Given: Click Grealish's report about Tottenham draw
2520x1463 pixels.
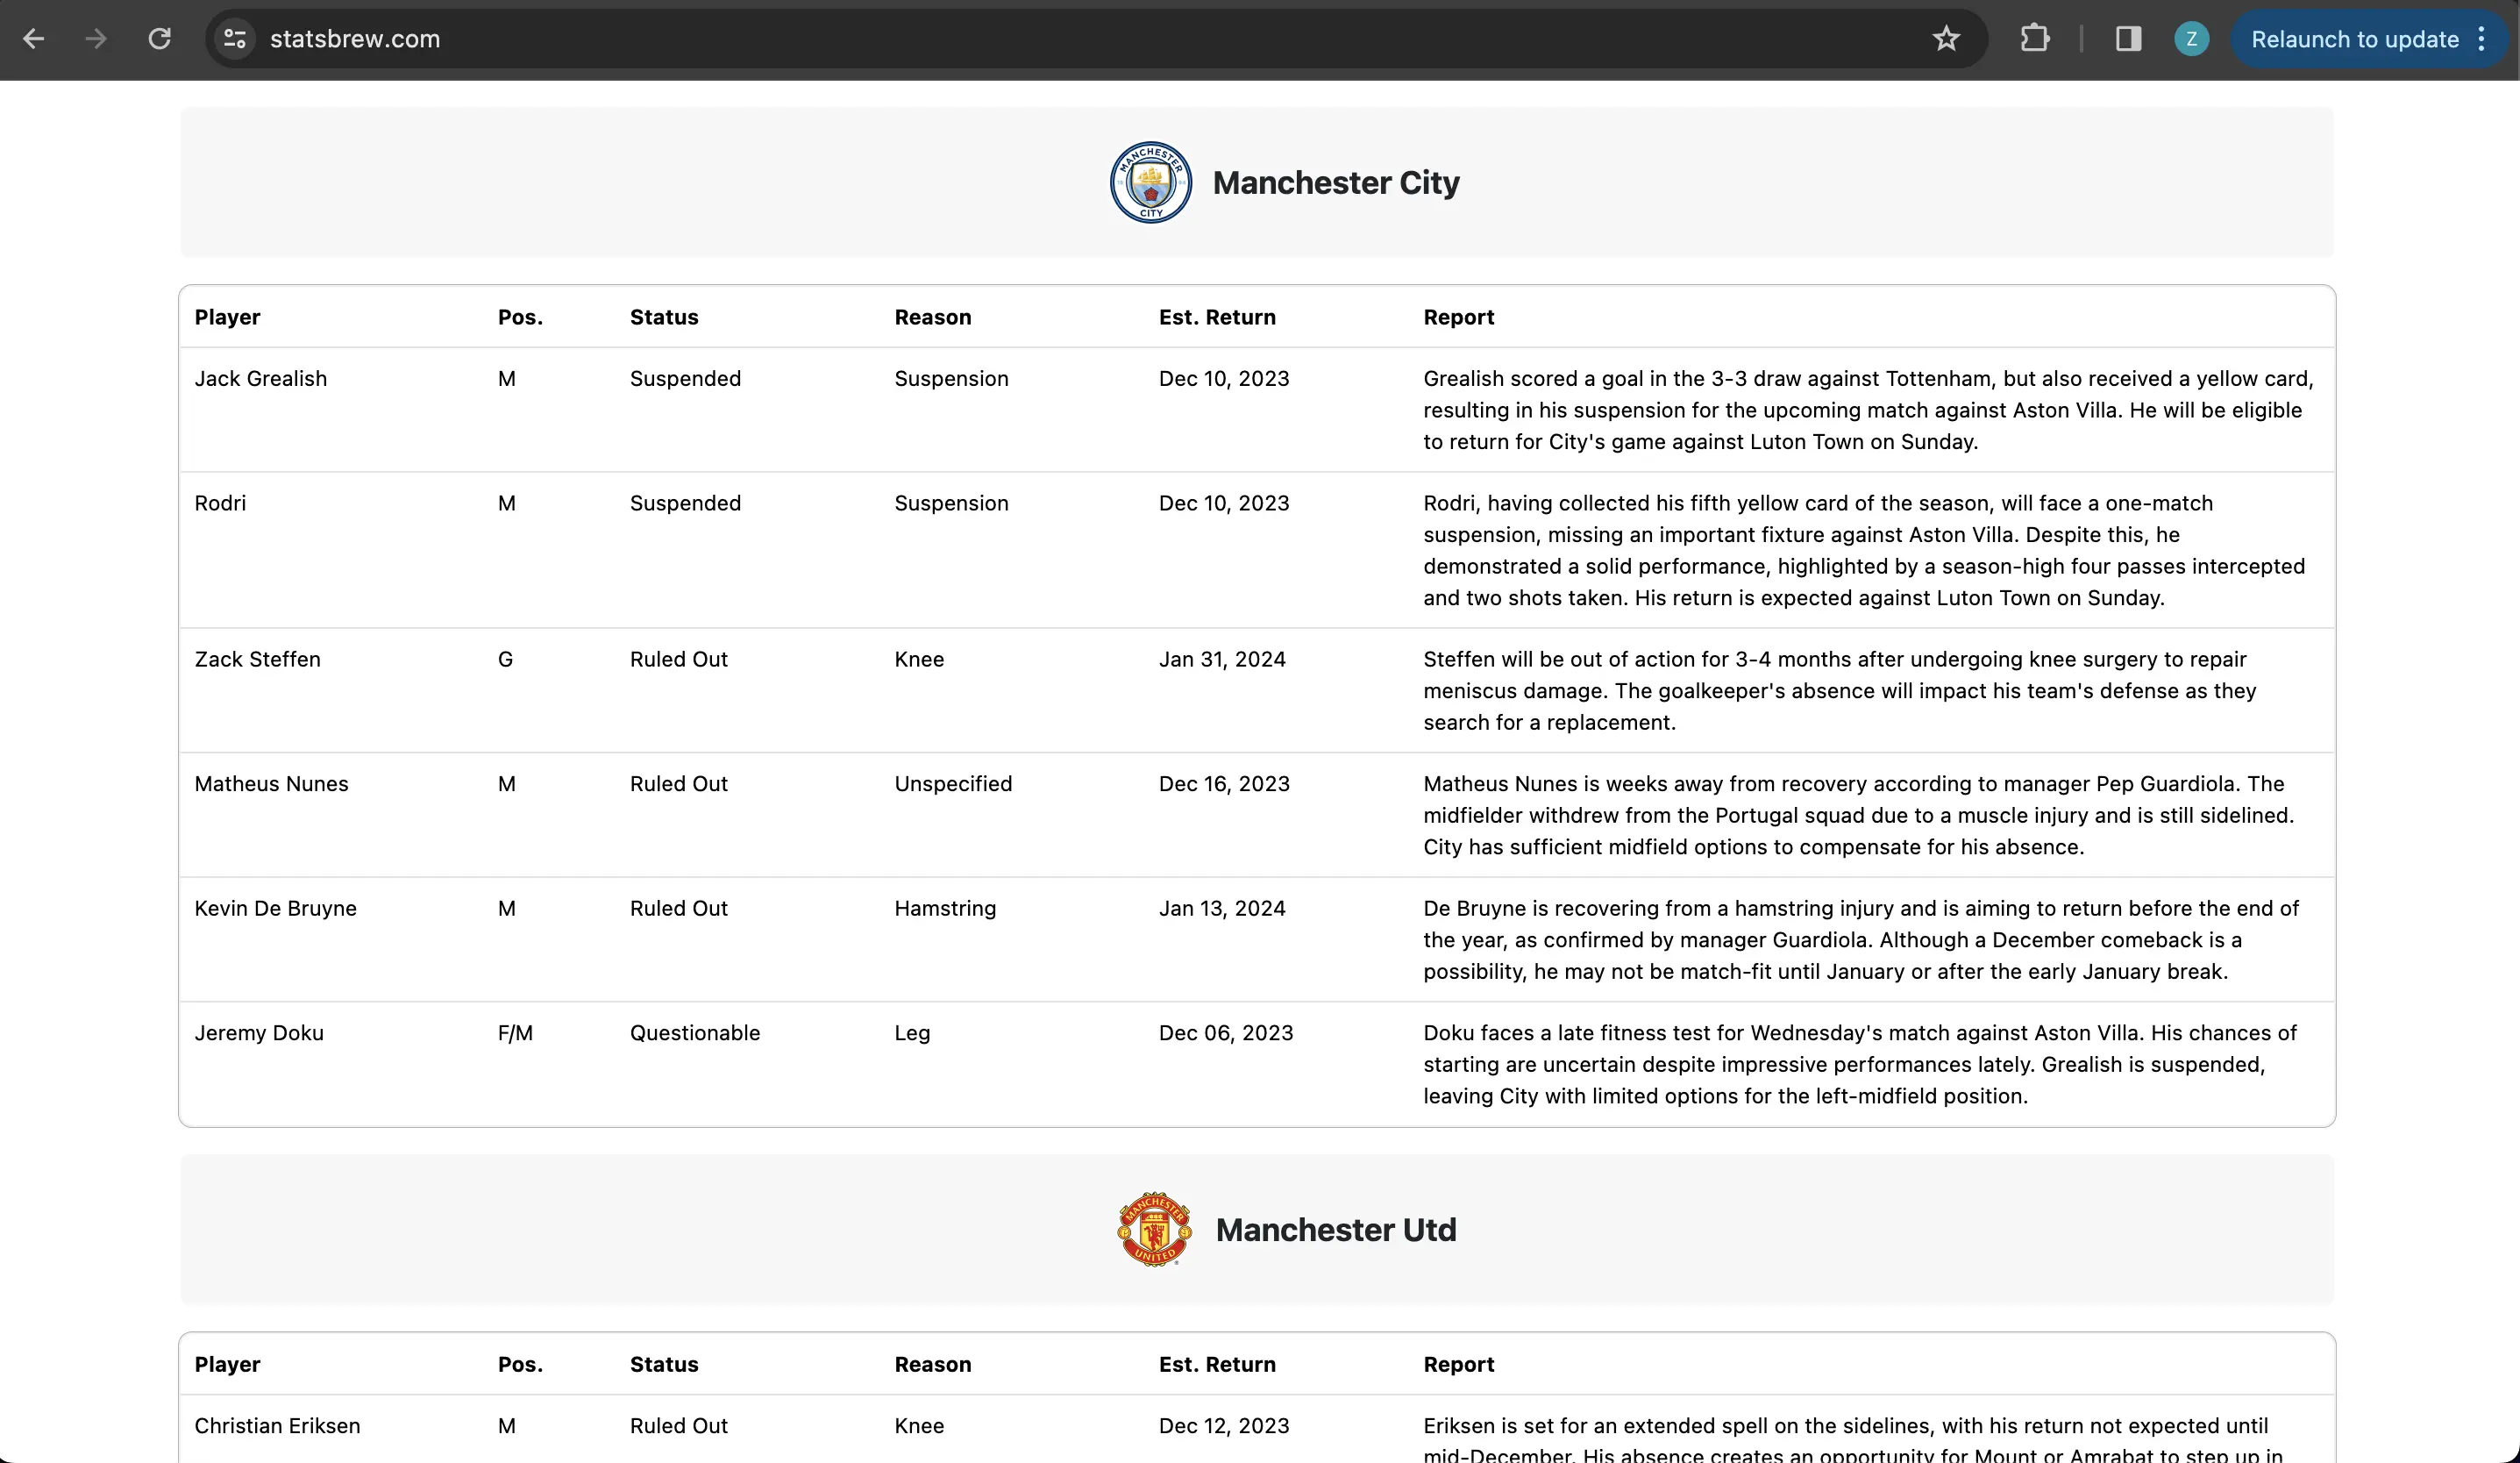Looking at the screenshot, I should coord(1868,410).
